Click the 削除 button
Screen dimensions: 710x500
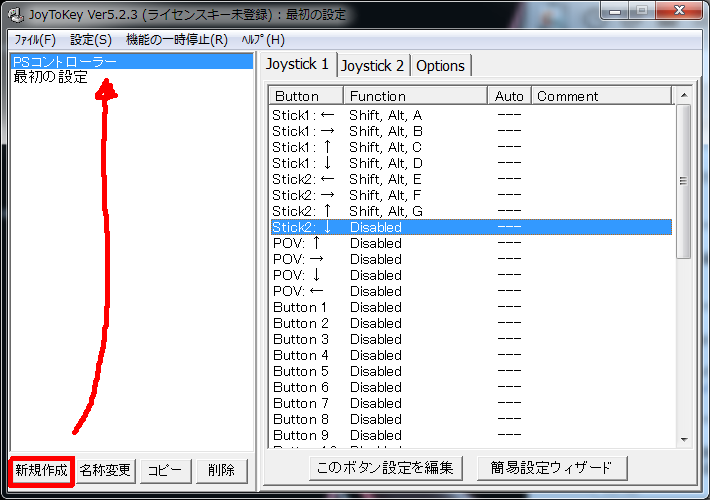tap(221, 471)
